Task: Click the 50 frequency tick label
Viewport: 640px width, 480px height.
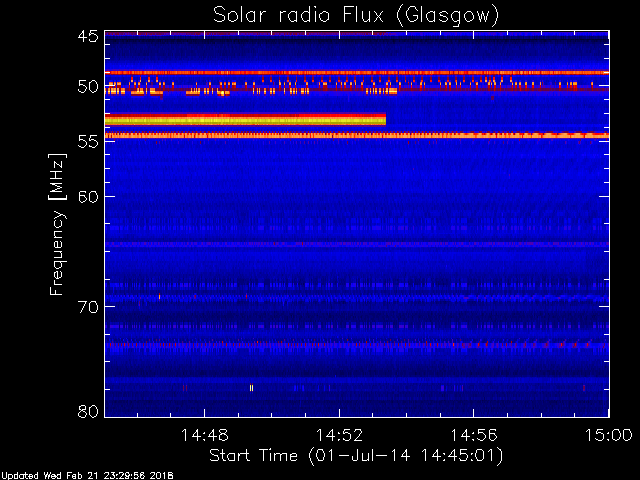Action: (x=88, y=87)
